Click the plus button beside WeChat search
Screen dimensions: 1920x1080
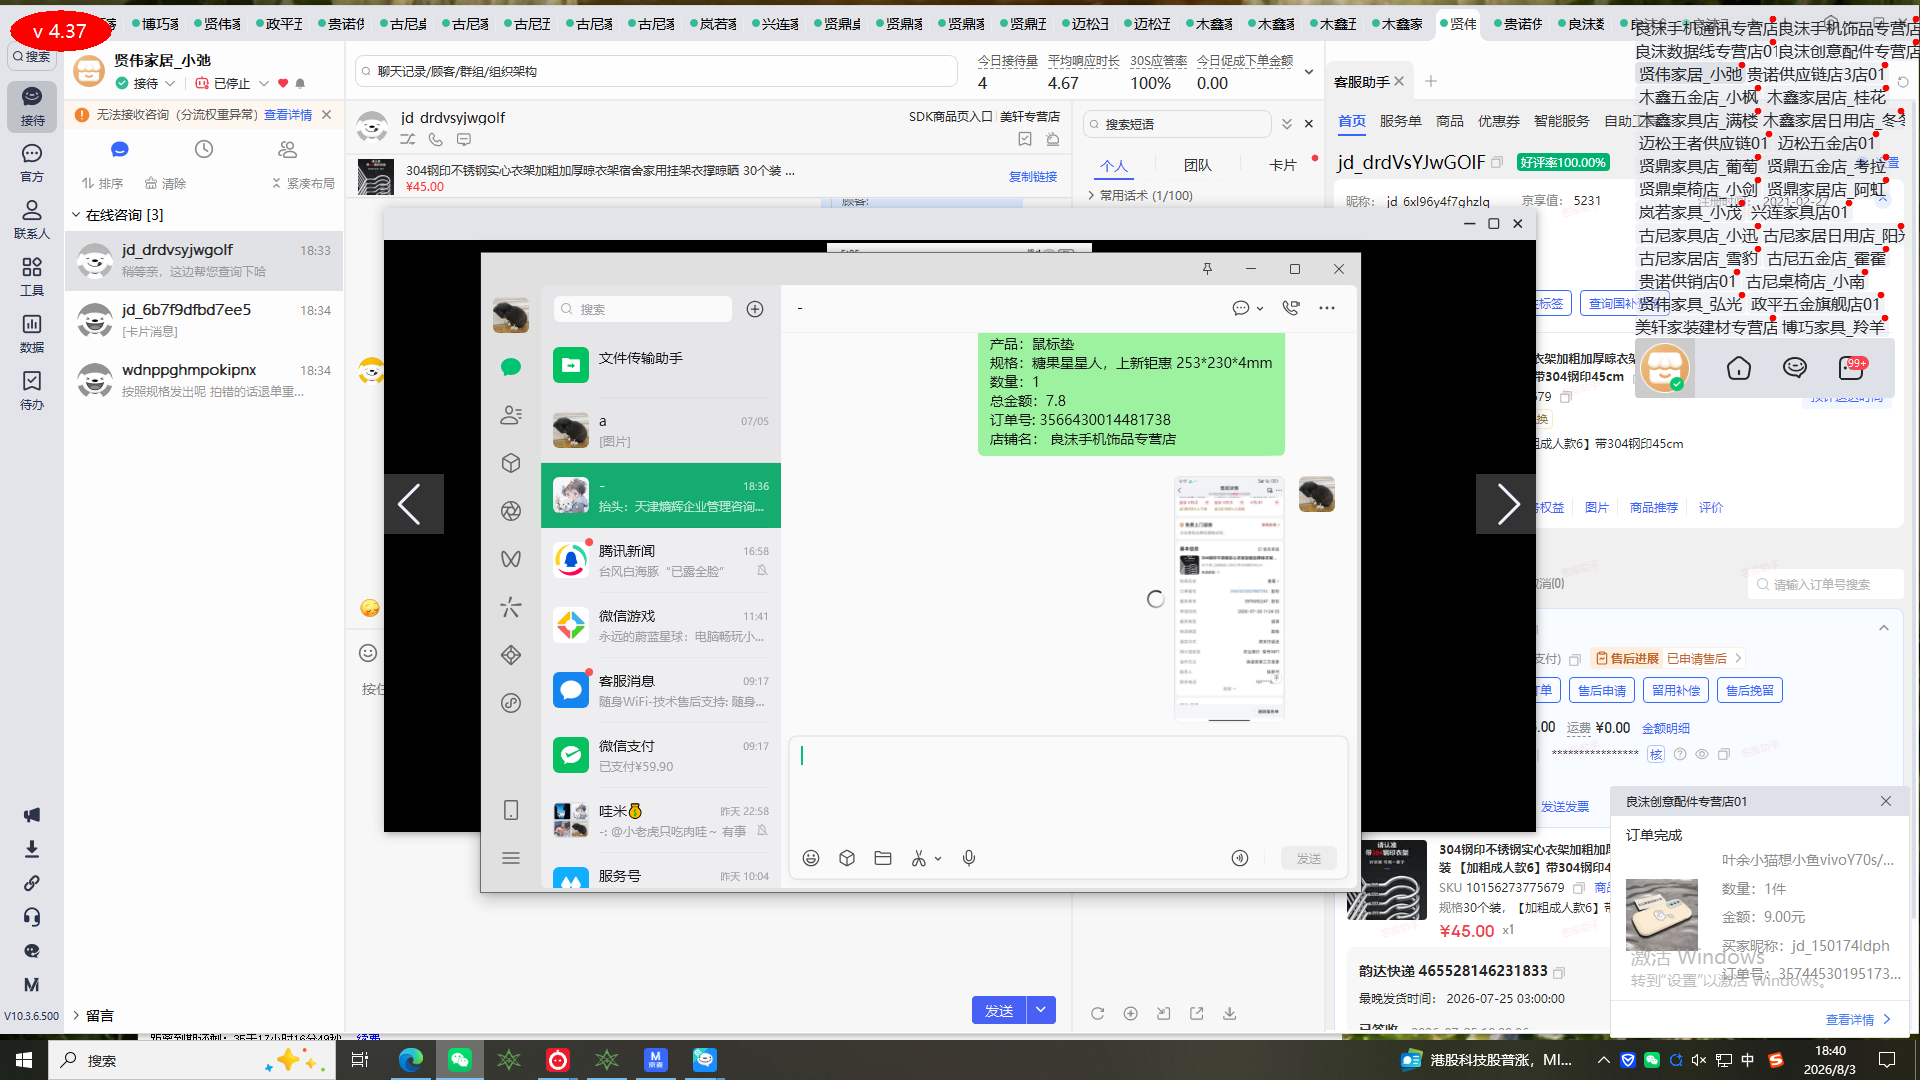click(x=755, y=309)
